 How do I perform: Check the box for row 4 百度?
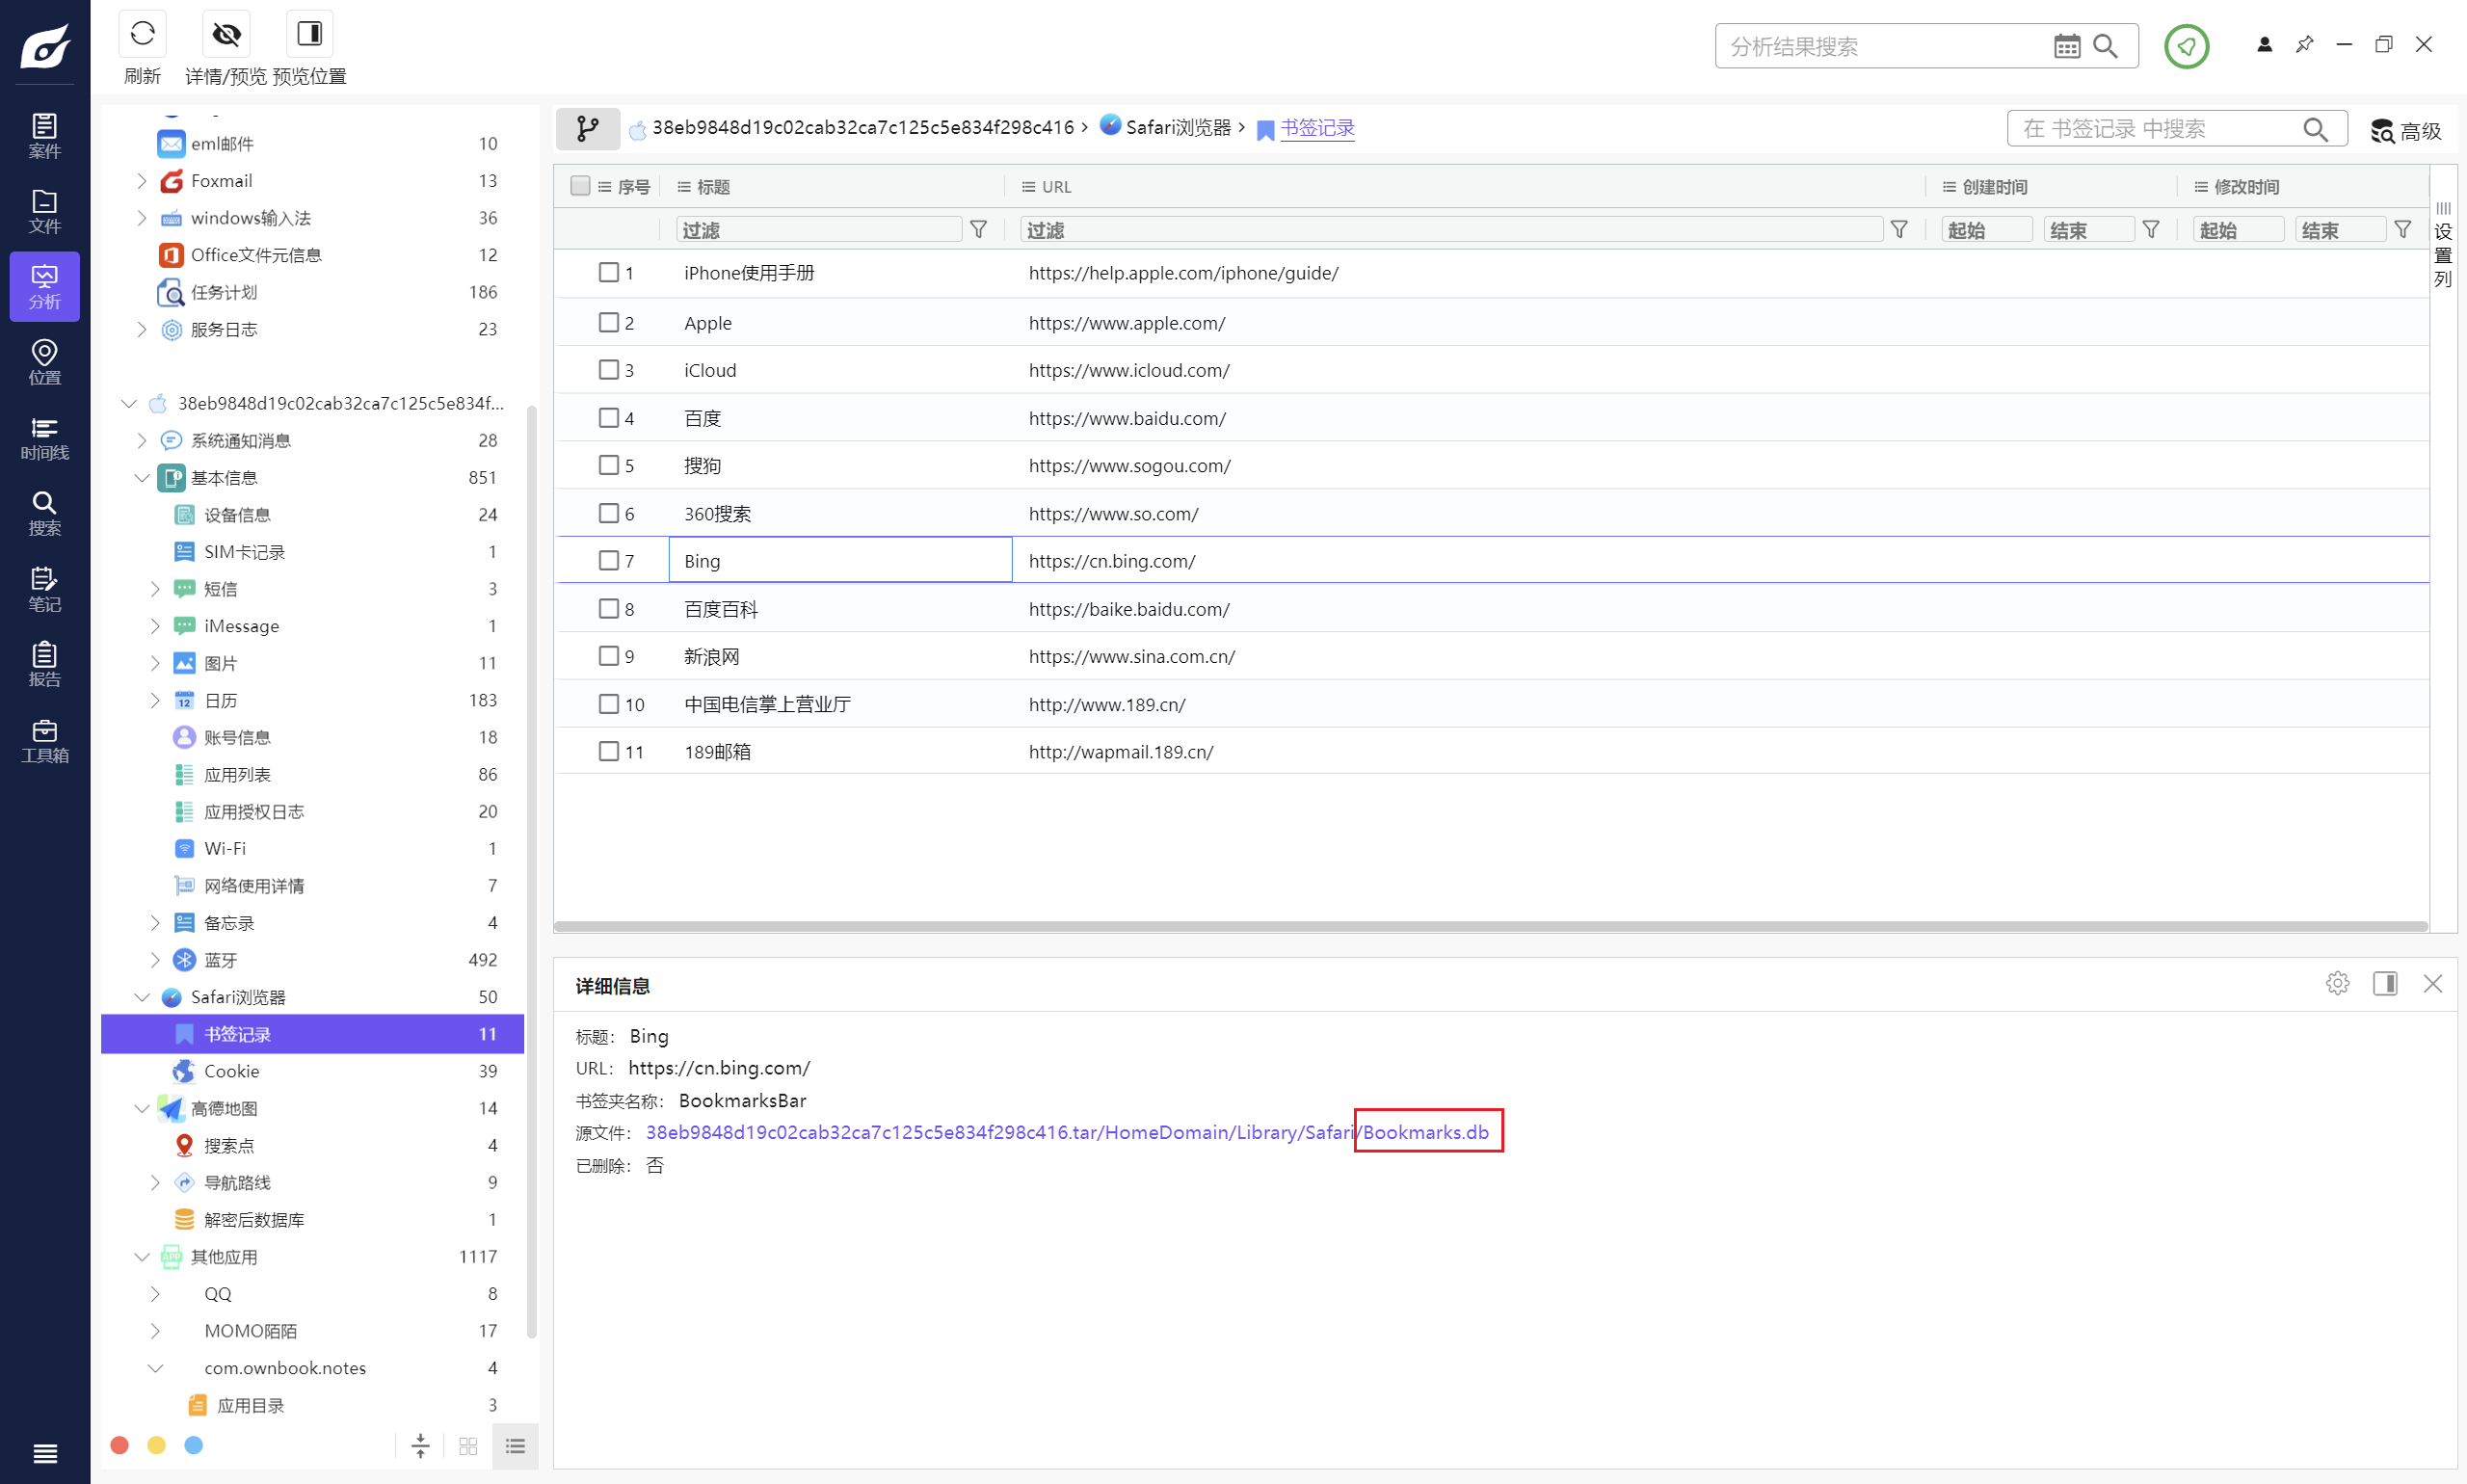click(608, 417)
